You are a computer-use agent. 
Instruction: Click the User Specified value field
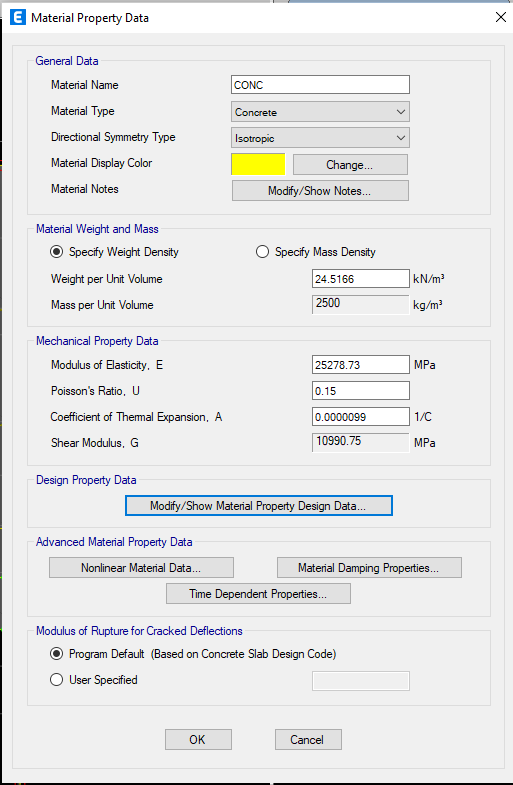tap(361, 681)
